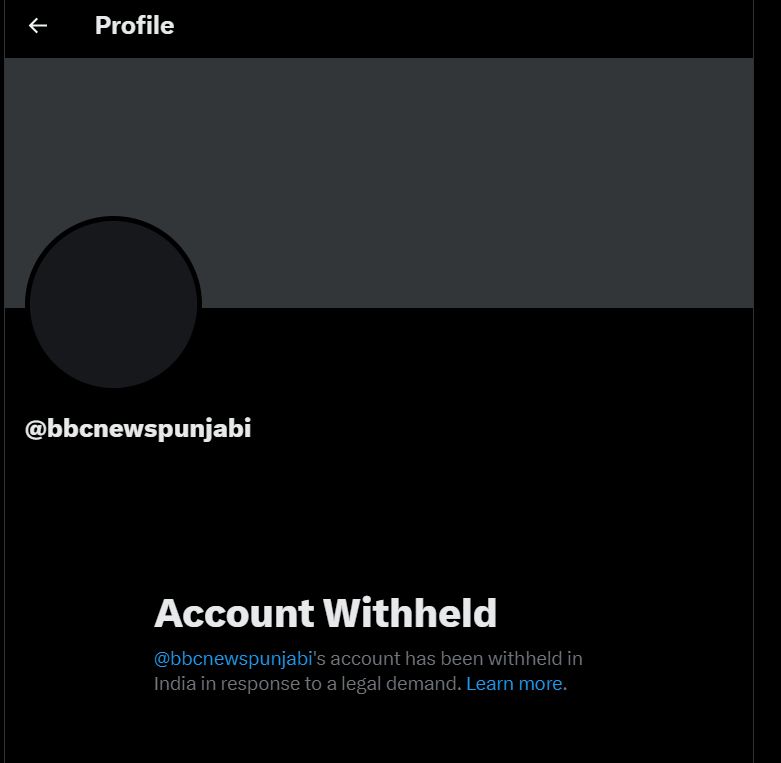Screen dimensions: 781x763
Task: Select the bold @bbcnewspunjabi handle below avatar
Action: pyautogui.click(x=138, y=429)
